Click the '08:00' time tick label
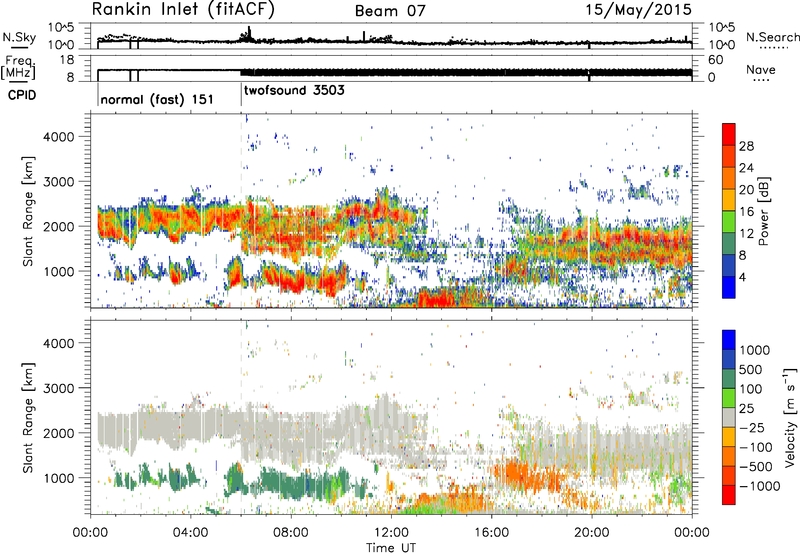The height and width of the screenshot is (554, 800). 291,533
